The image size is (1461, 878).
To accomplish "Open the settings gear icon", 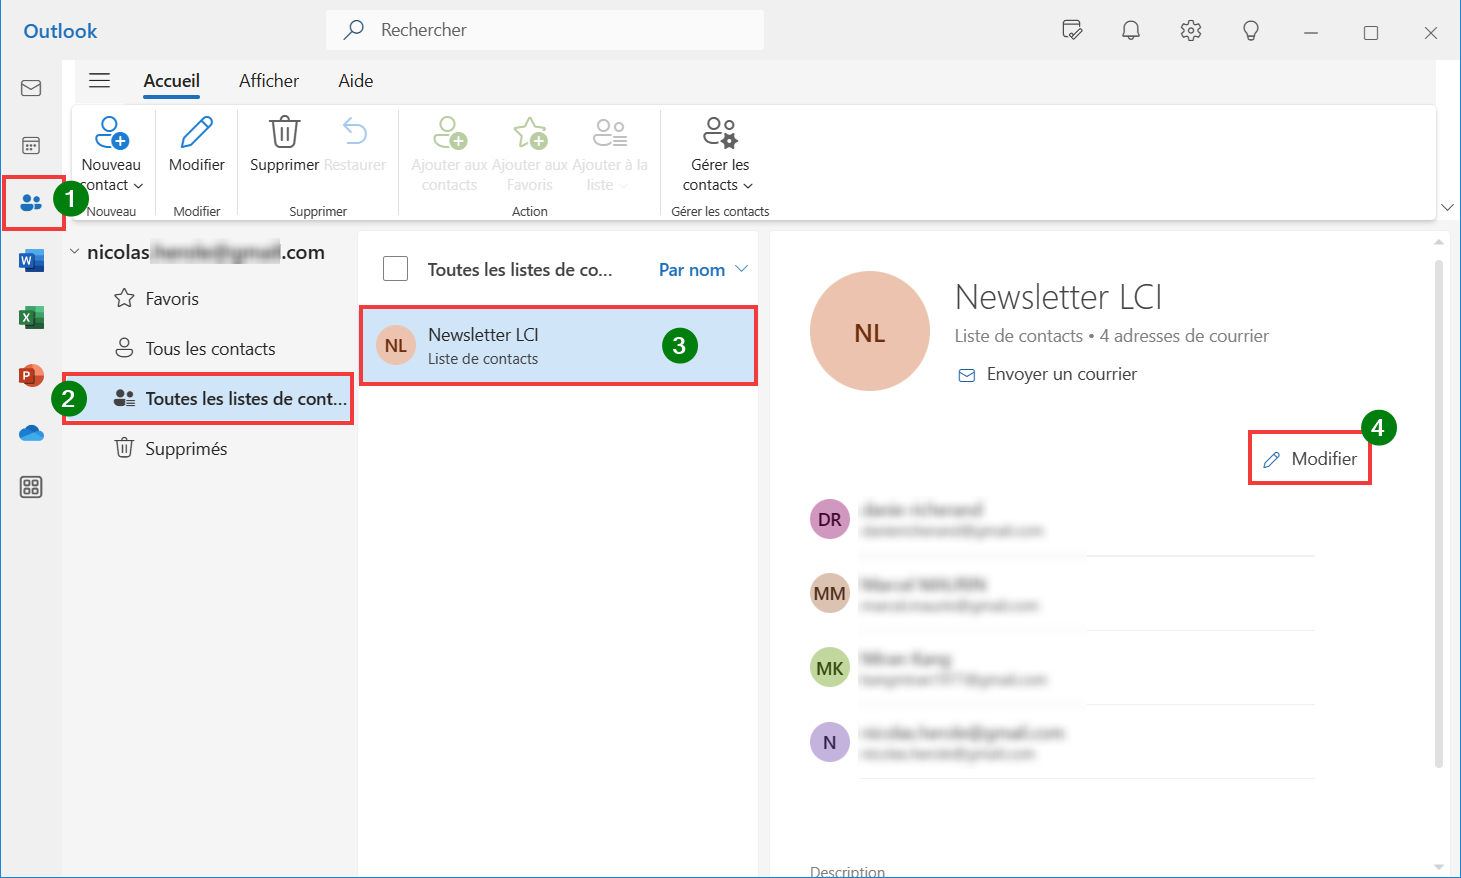I will point(1190,31).
